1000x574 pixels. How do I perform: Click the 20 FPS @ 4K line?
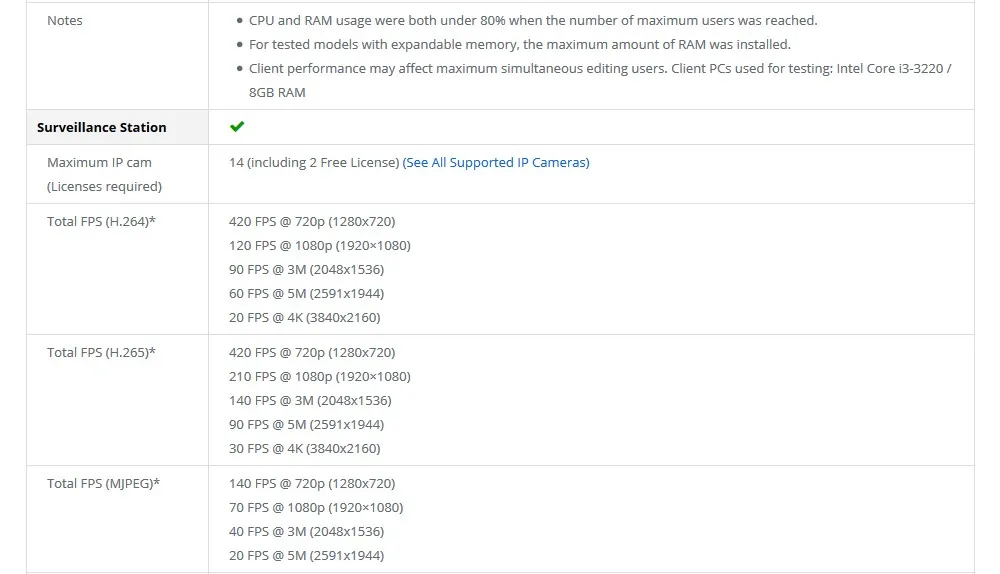pyautogui.click(x=304, y=317)
